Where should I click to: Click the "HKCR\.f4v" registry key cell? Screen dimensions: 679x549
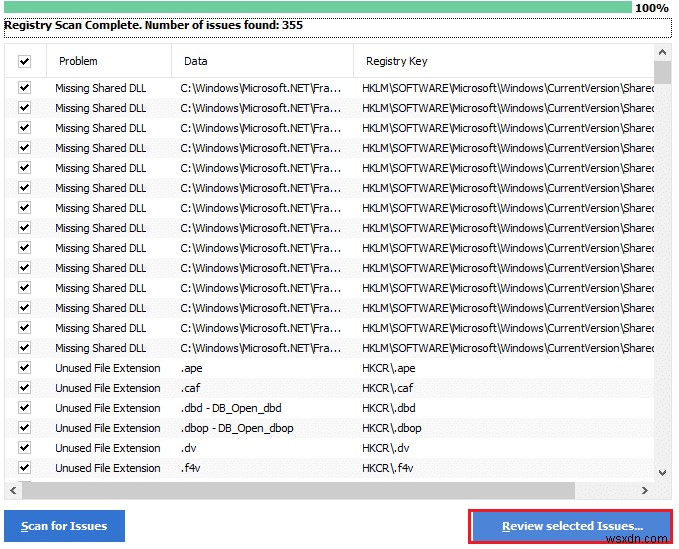388,468
